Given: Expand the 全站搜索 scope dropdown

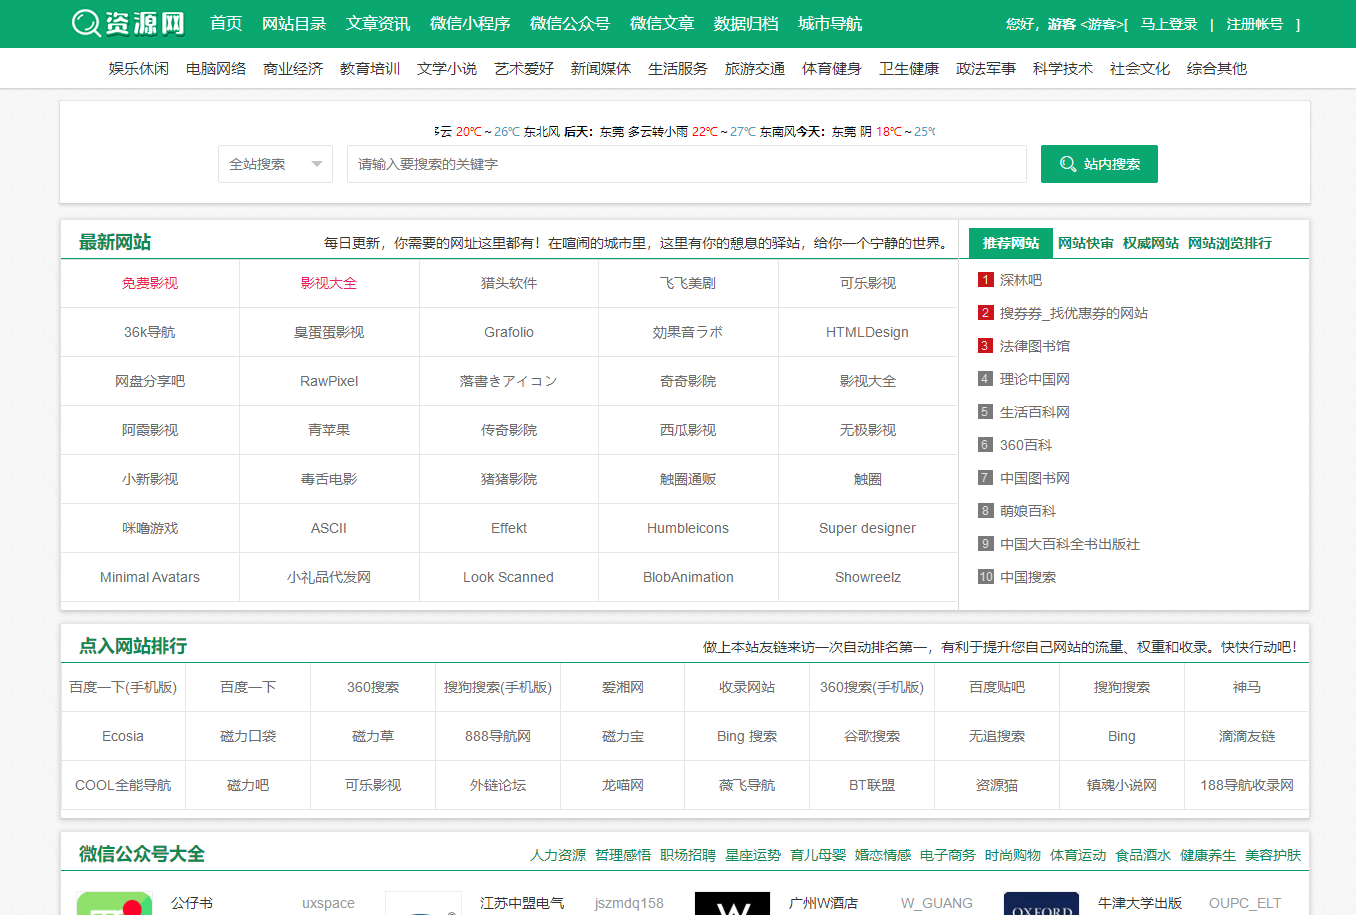Looking at the screenshot, I should [275, 164].
